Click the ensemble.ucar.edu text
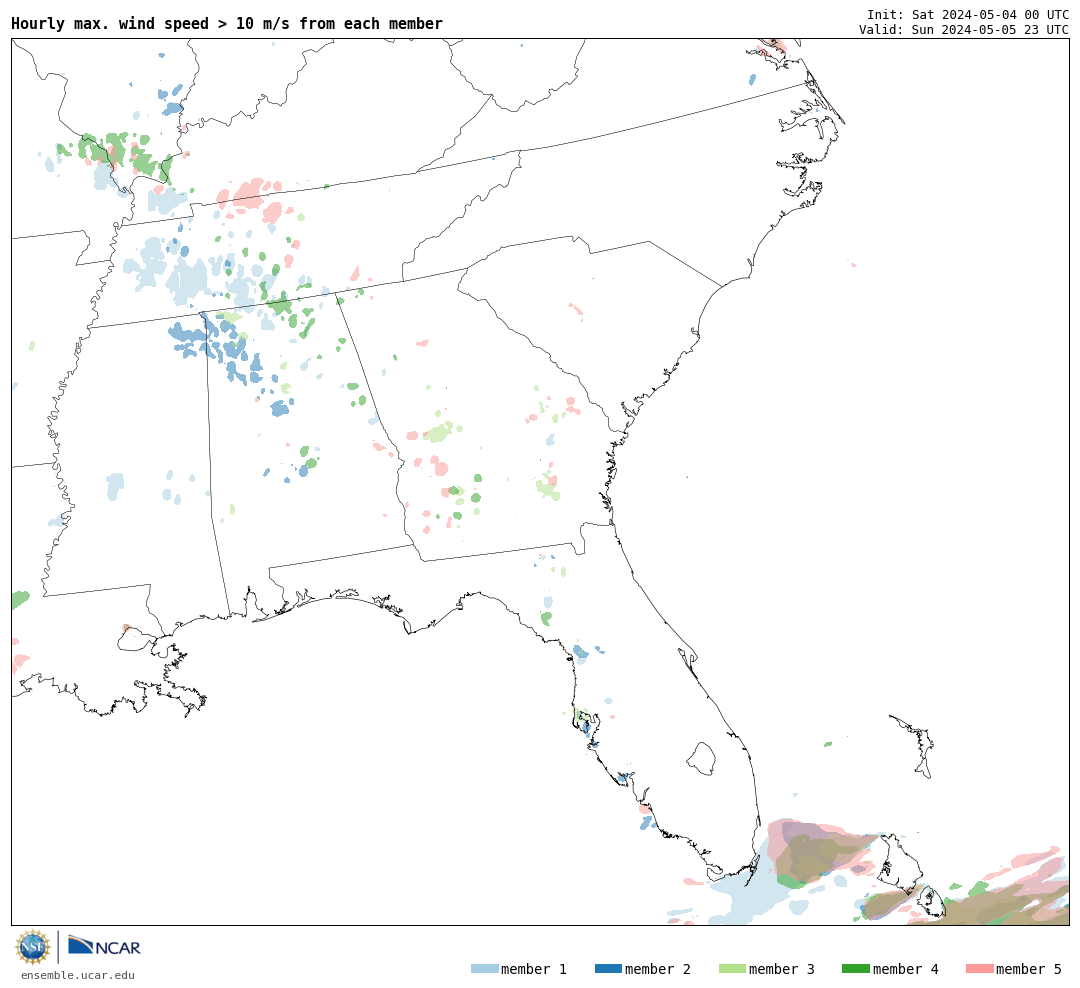Viewport: 1080px width, 988px height. [78, 975]
